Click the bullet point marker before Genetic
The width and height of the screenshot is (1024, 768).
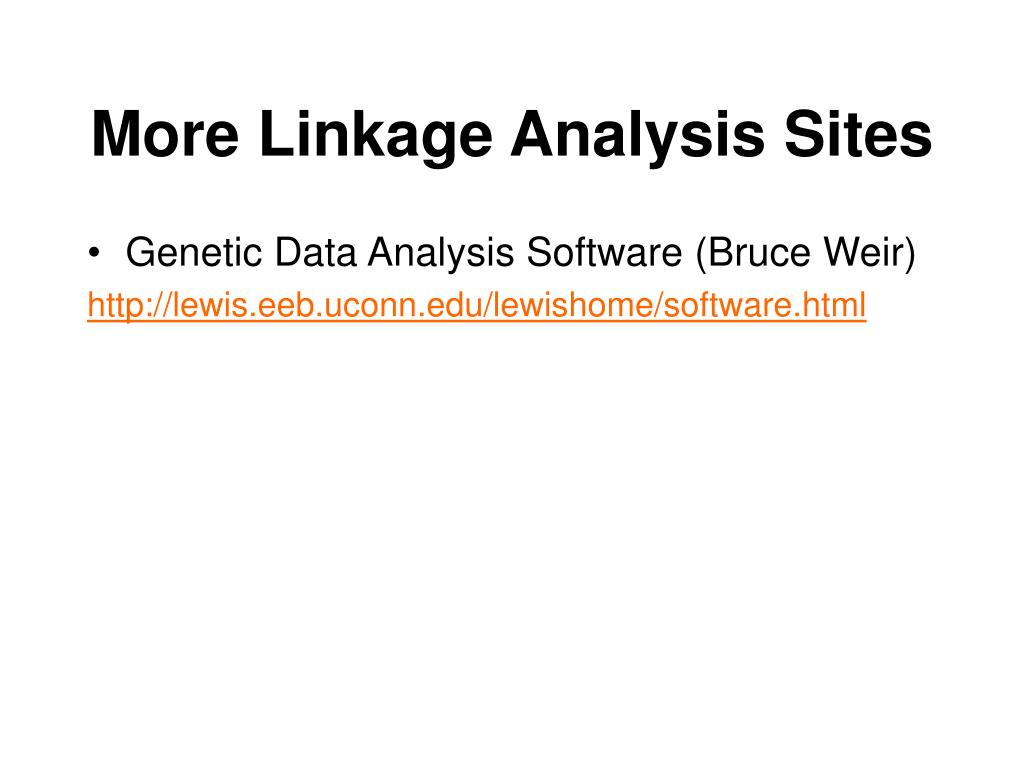pyautogui.click(x=95, y=253)
